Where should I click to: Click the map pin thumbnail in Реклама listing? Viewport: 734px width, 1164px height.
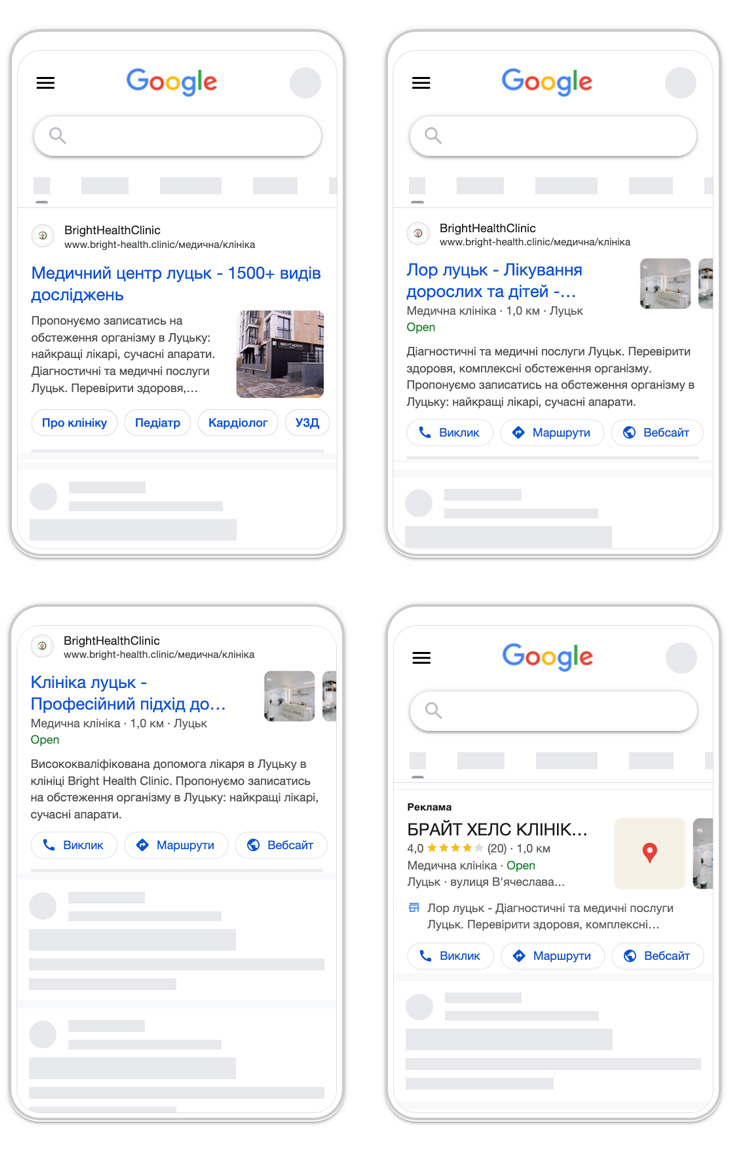coord(649,853)
